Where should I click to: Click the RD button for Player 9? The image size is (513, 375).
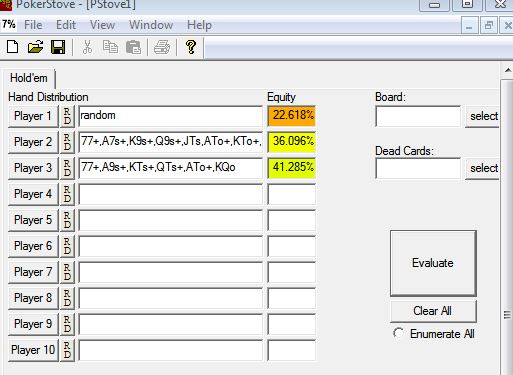67,324
